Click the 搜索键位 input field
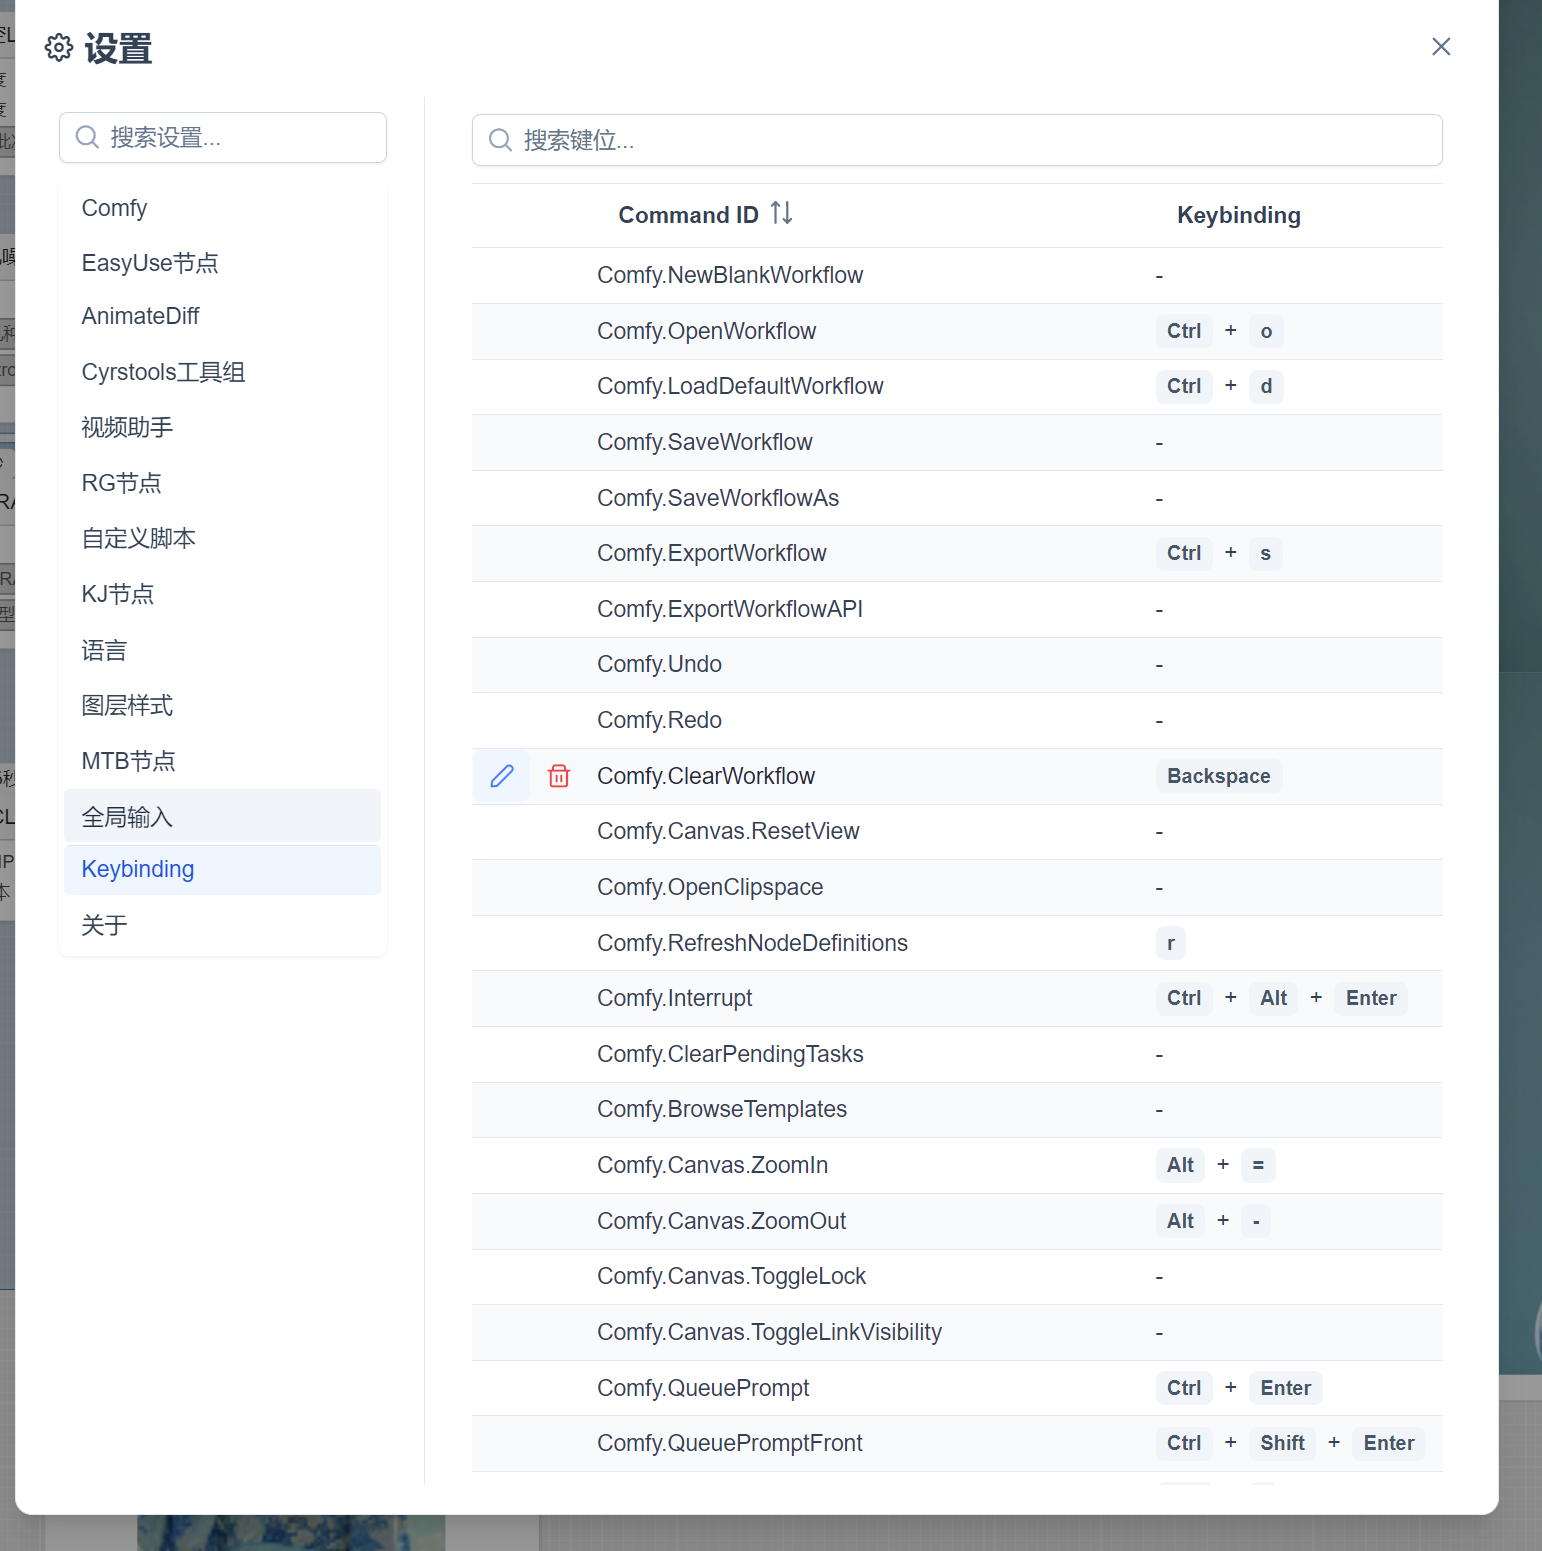This screenshot has height=1551, width=1542. [800, 140]
